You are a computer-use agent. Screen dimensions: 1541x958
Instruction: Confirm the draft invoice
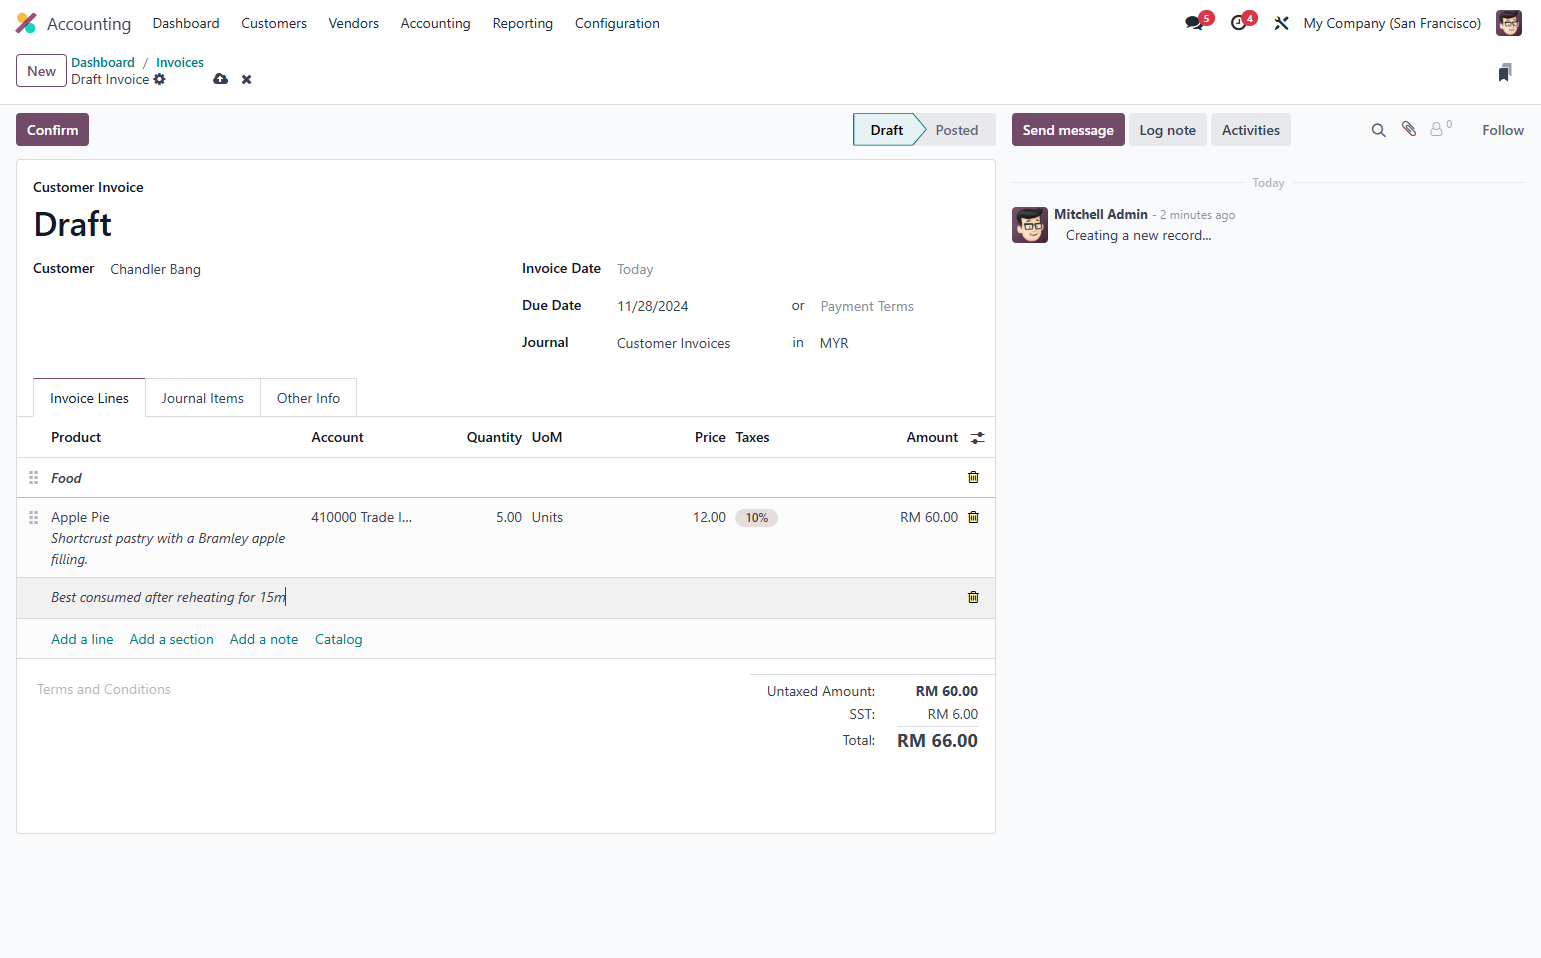click(52, 130)
